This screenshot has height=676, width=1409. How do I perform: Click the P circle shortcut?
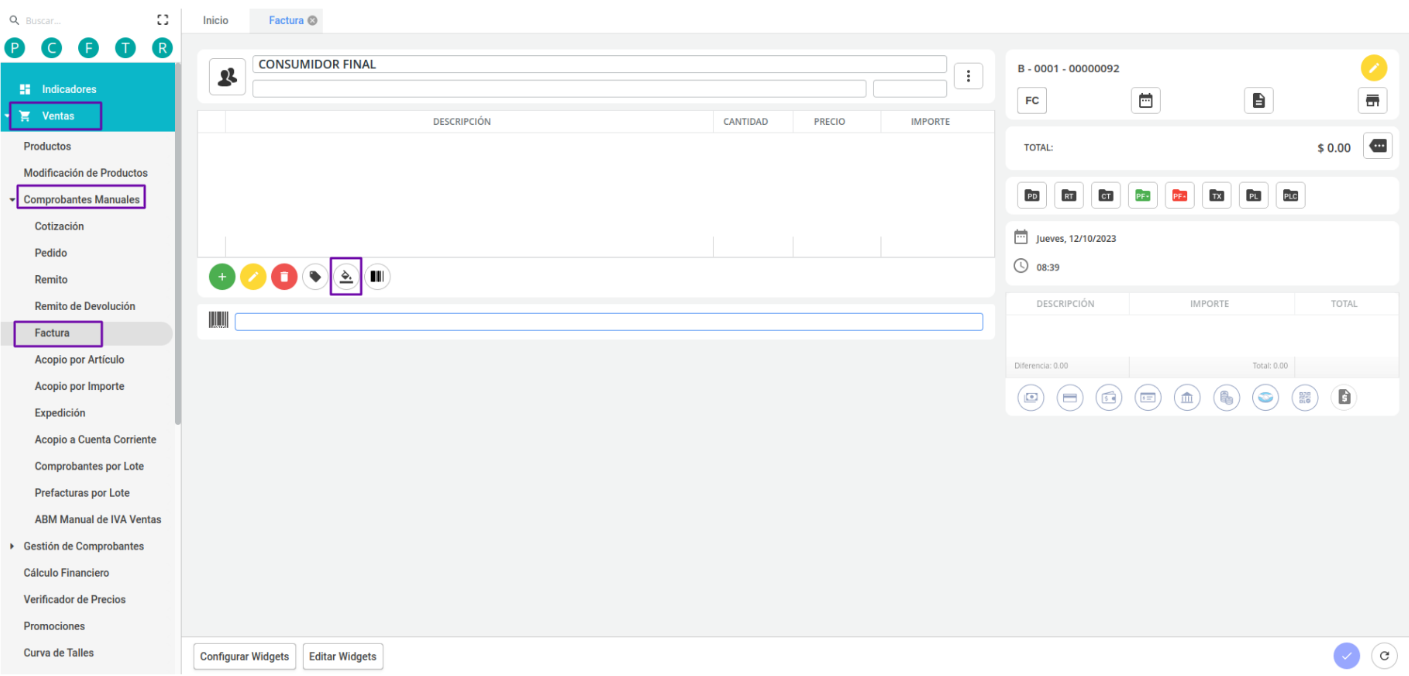[14, 47]
